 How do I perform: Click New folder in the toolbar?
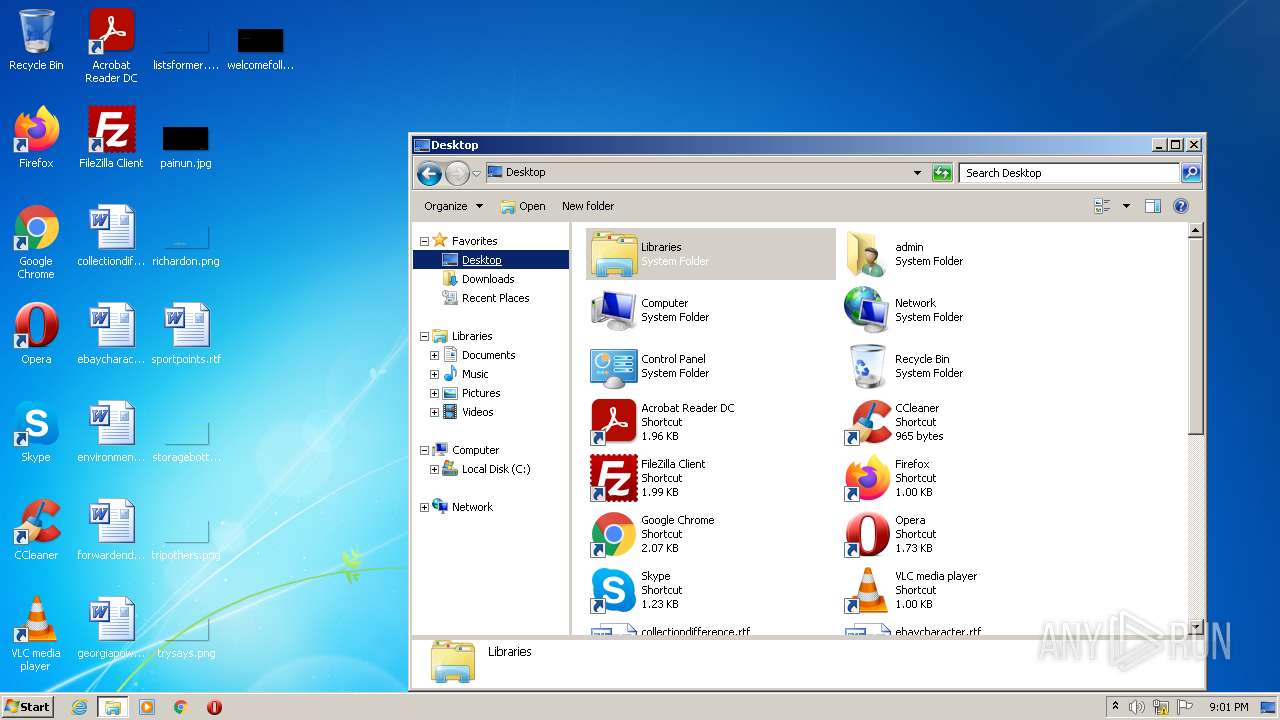pos(588,206)
